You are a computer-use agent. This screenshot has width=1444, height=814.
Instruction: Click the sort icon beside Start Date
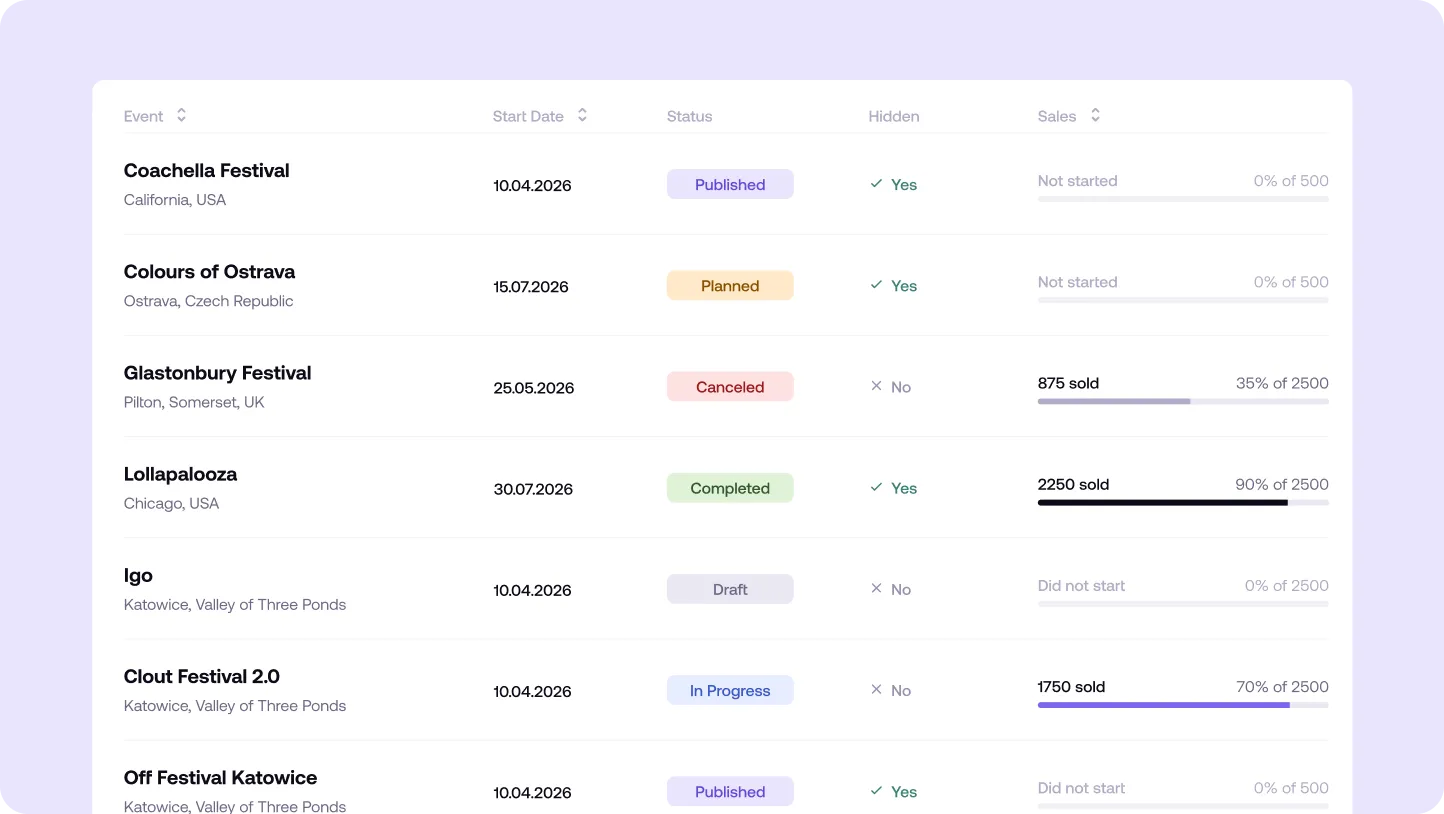point(583,115)
